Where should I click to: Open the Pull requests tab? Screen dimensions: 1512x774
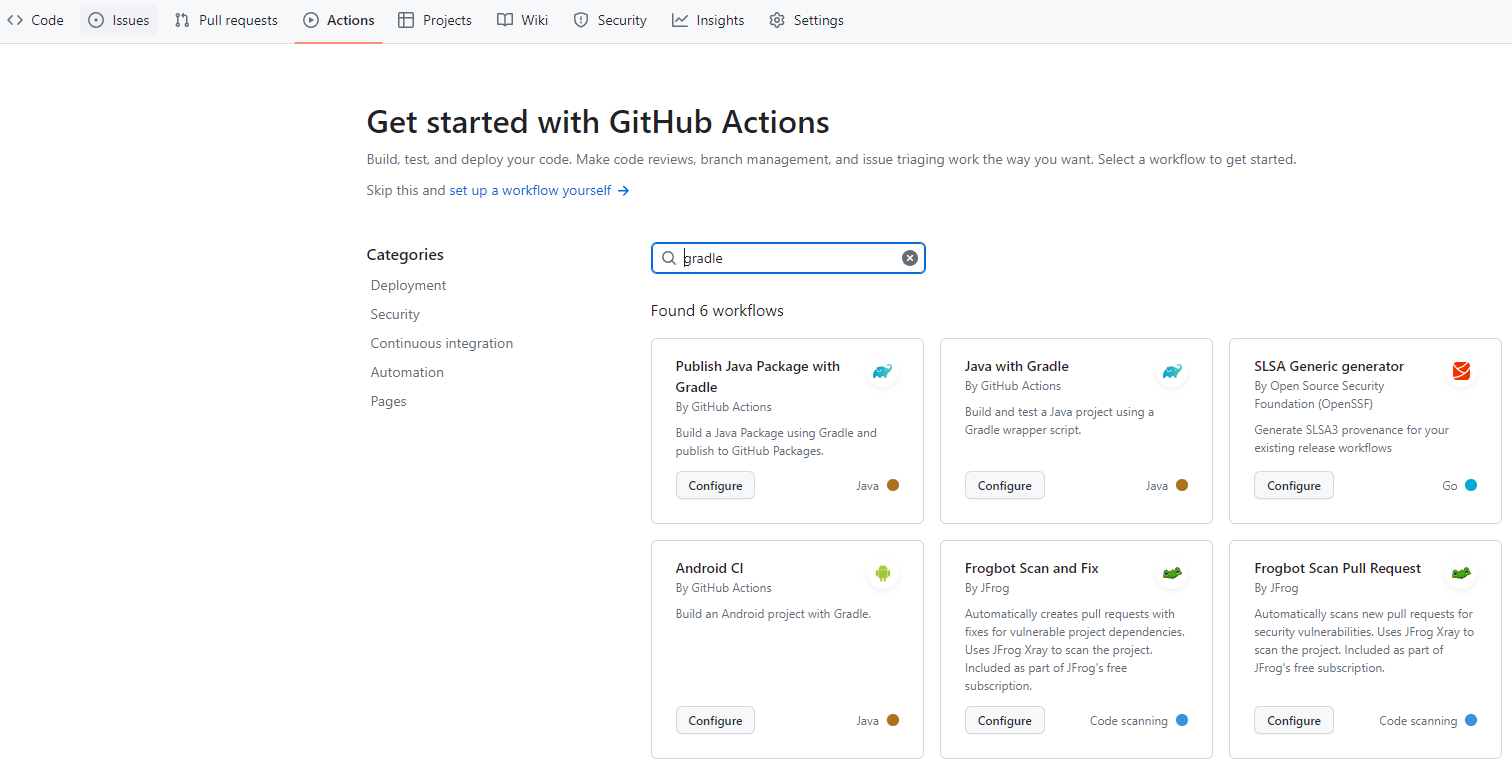226,20
